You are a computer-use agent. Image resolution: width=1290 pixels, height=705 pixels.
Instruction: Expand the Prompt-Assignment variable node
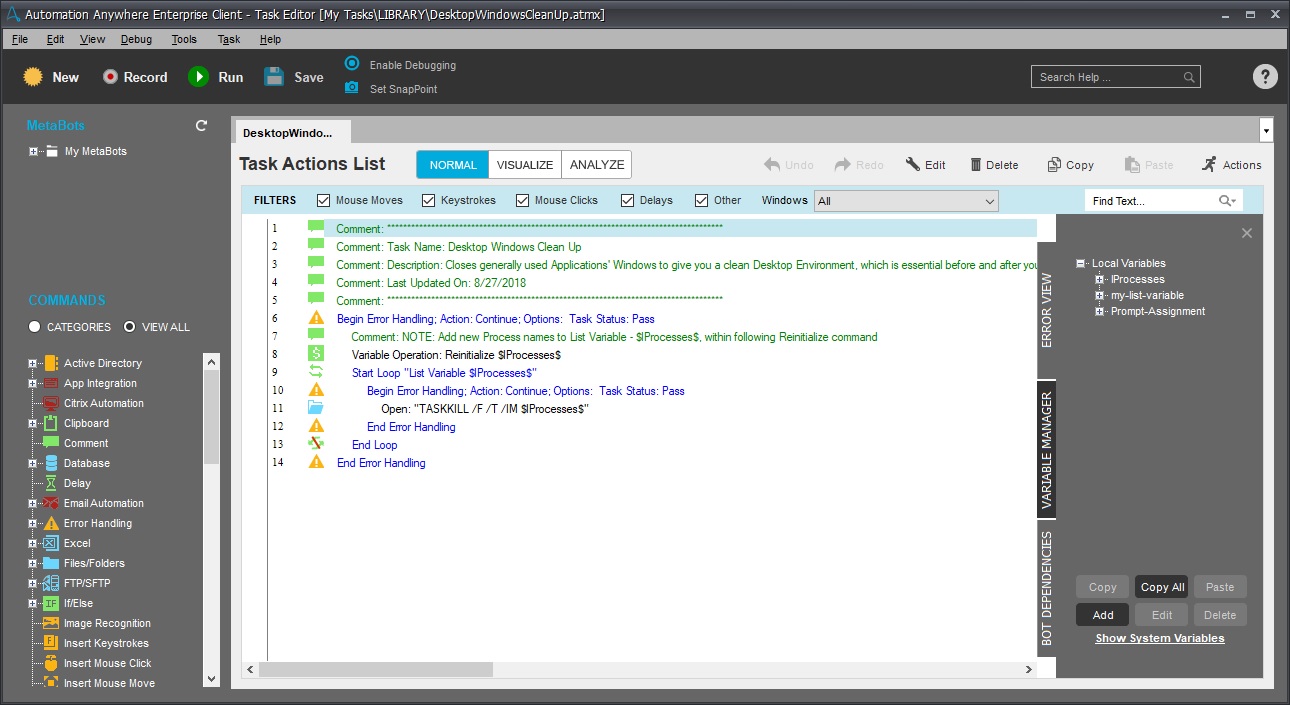point(1100,311)
